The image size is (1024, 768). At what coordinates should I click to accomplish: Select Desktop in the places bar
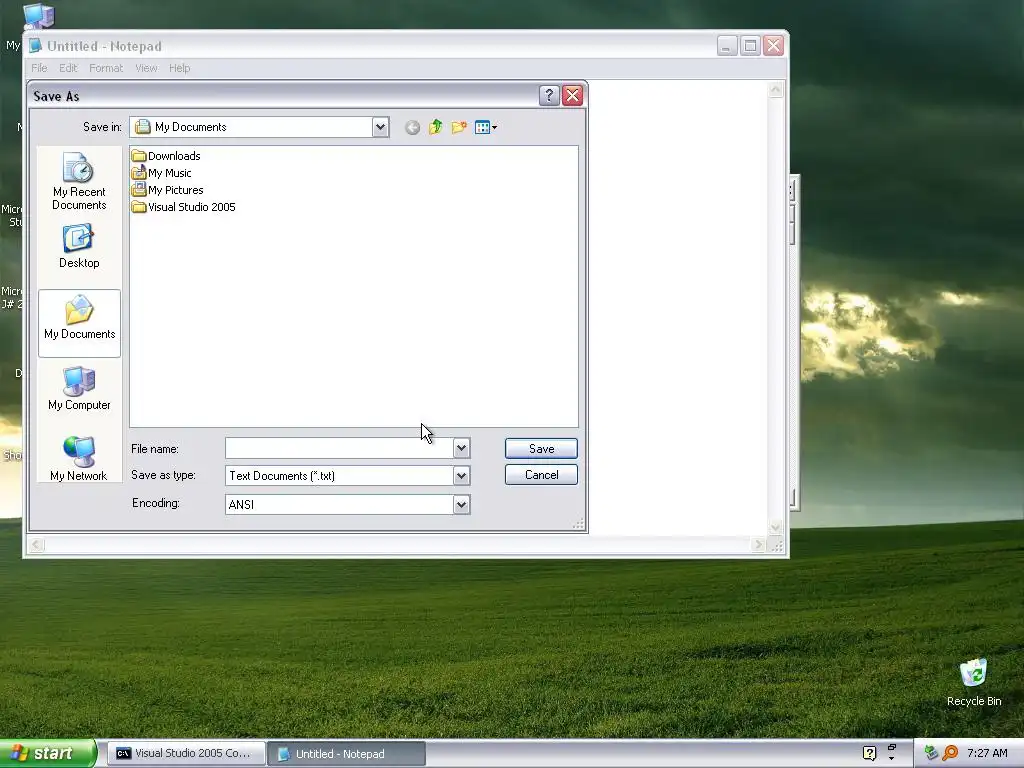[79, 246]
